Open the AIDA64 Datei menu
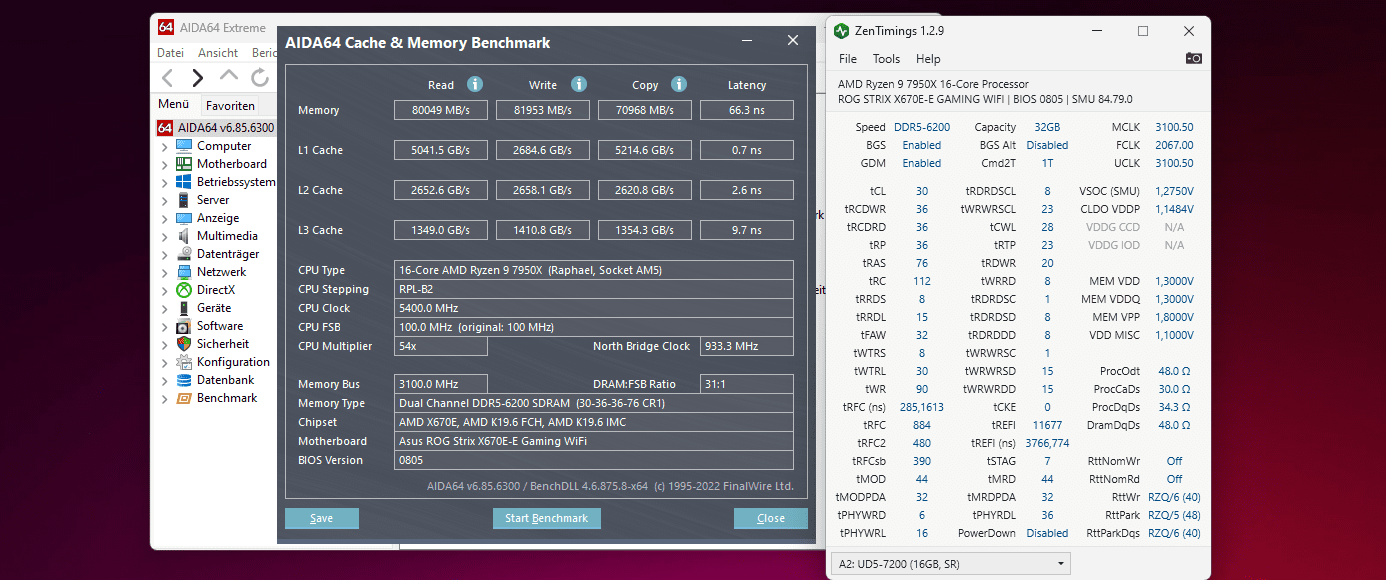 click(171, 53)
